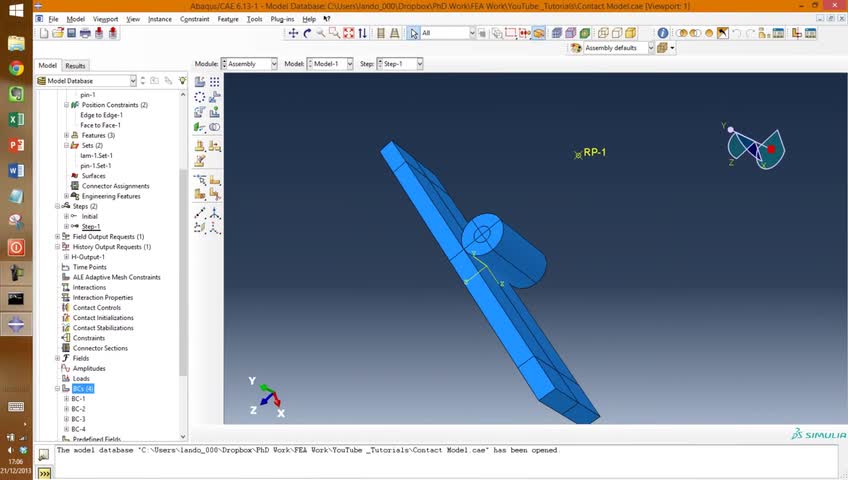Open the Constraint menu
This screenshot has width=848, height=480.
tap(195, 19)
